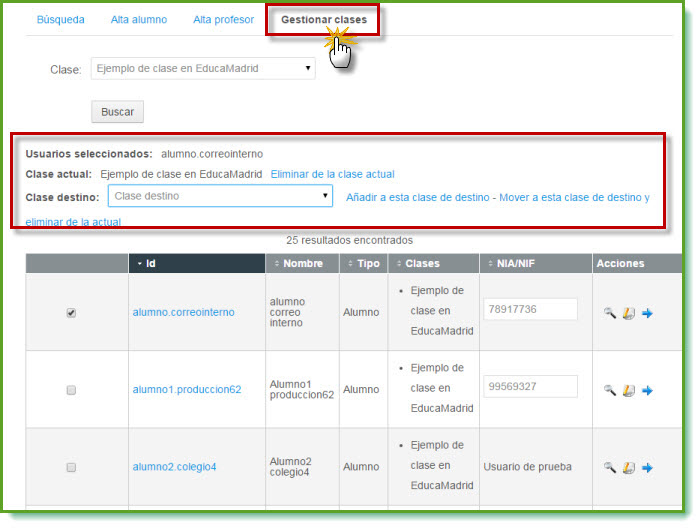Open the Alta alumno tab
The width and height of the screenshot is (700, 528).
click(139, 20)
